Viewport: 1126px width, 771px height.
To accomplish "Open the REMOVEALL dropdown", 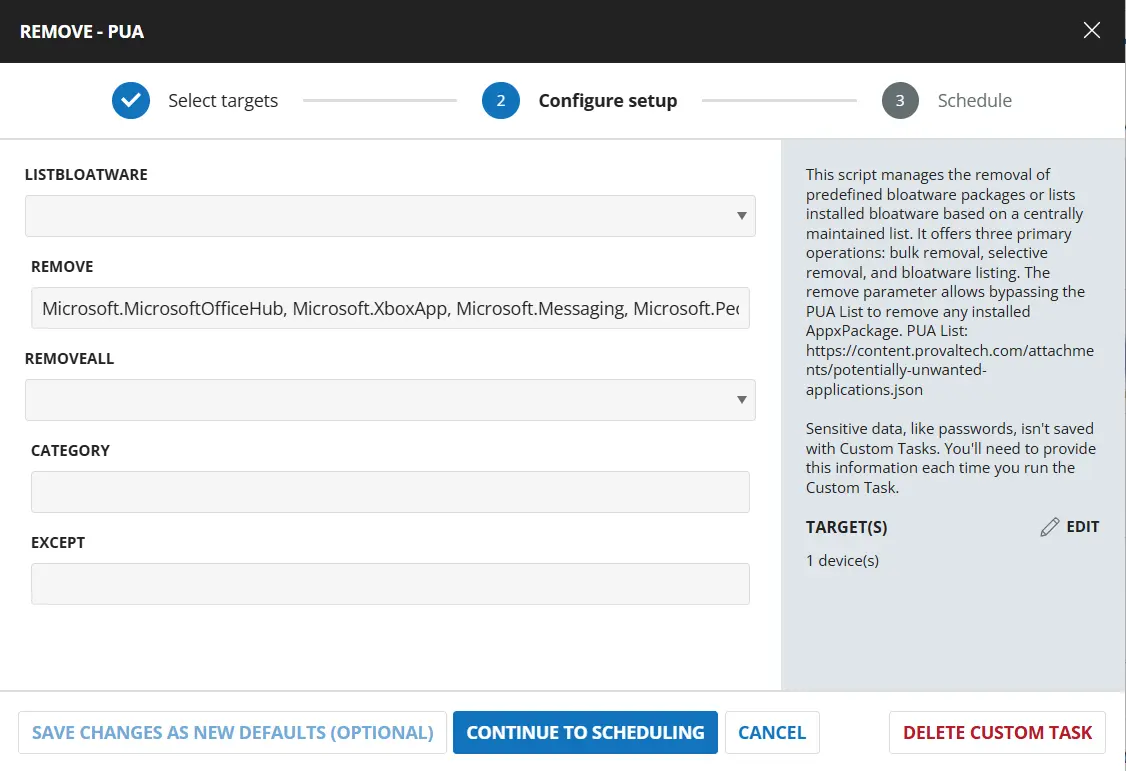I will point(390,400).
